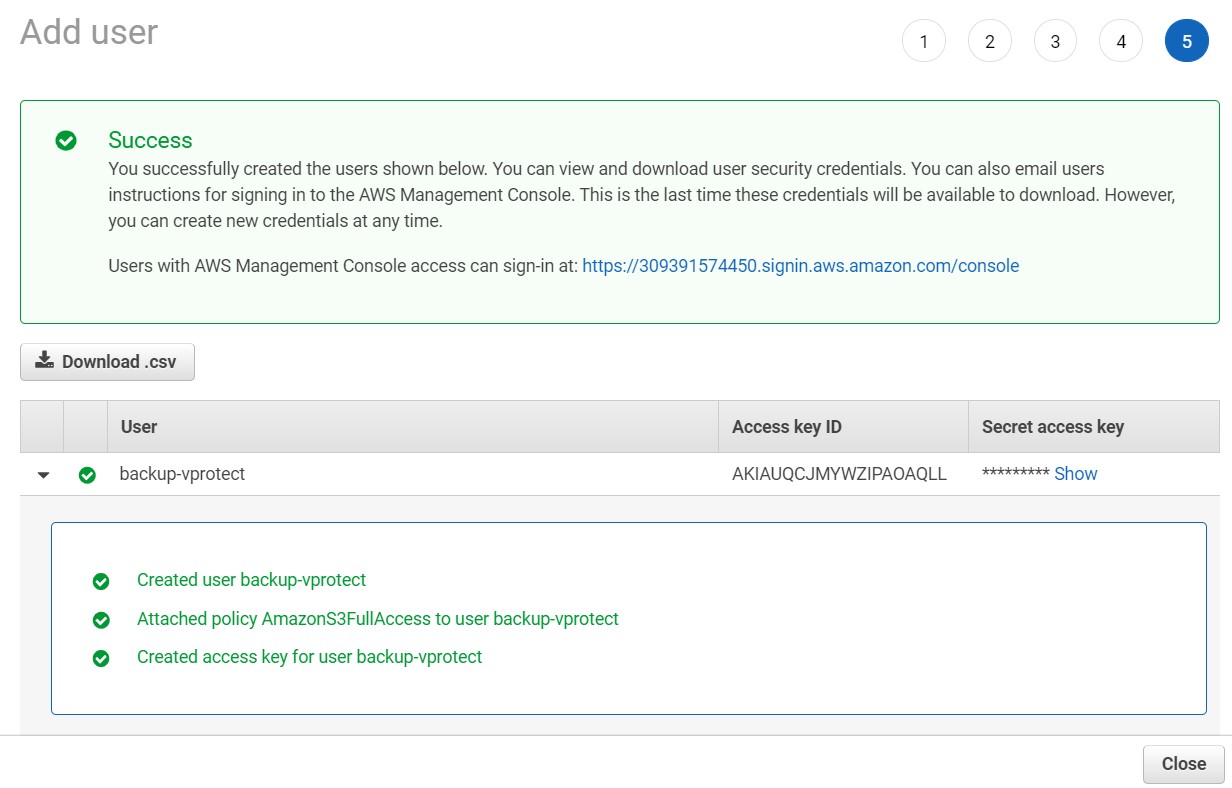
Task: Go to wizard step 3
Action: (x=1055, y=42)
